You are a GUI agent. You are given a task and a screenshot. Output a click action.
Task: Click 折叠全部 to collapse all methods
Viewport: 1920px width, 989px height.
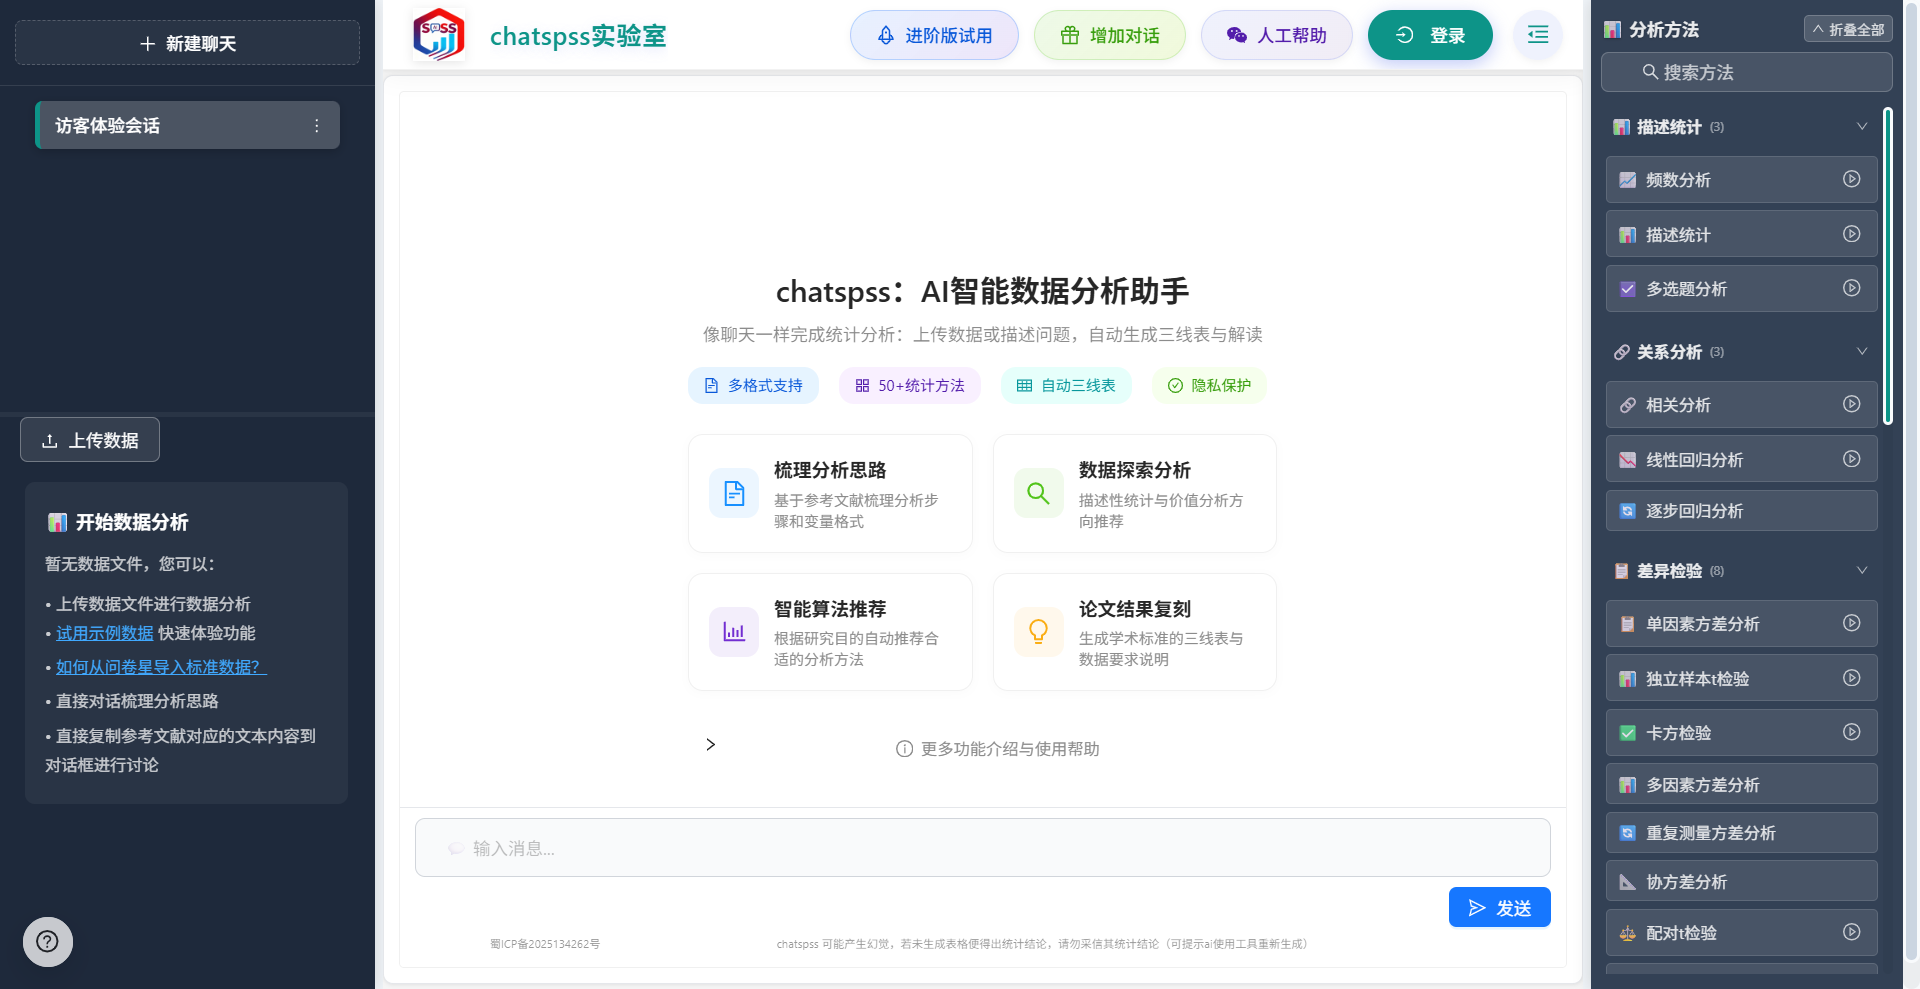click(1848, 29)
